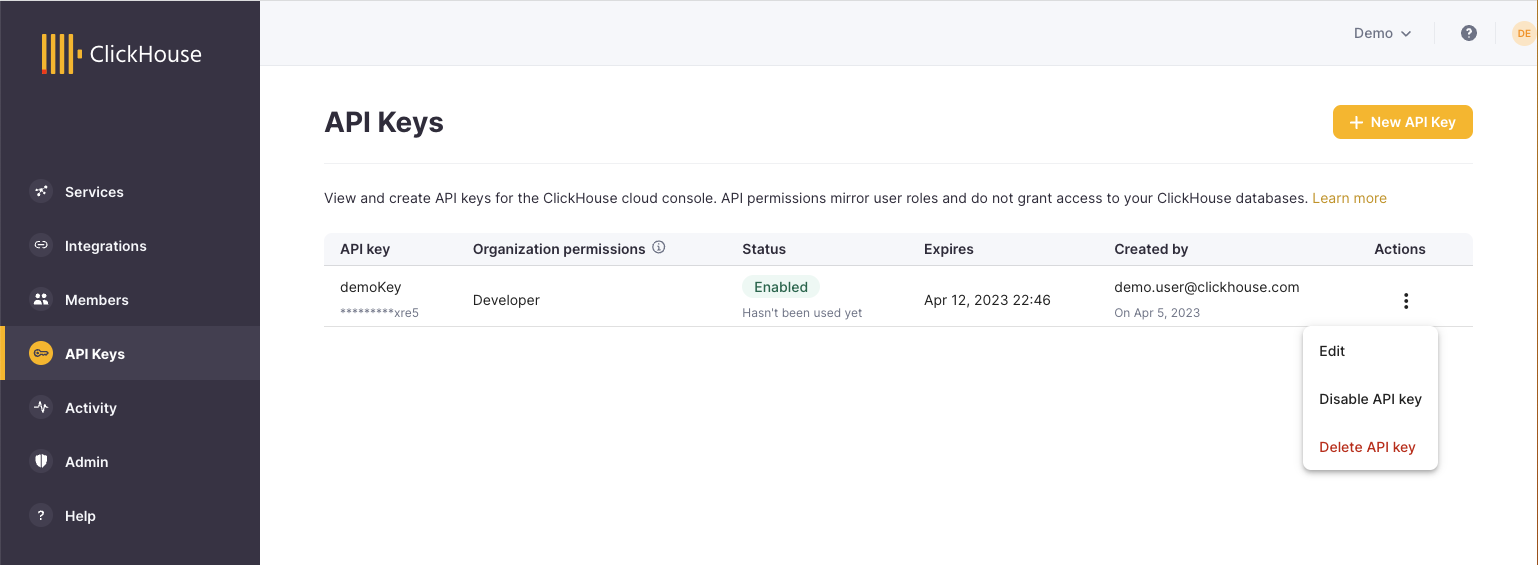
Task: Click the Created by column header
Action: (1151, 249)
